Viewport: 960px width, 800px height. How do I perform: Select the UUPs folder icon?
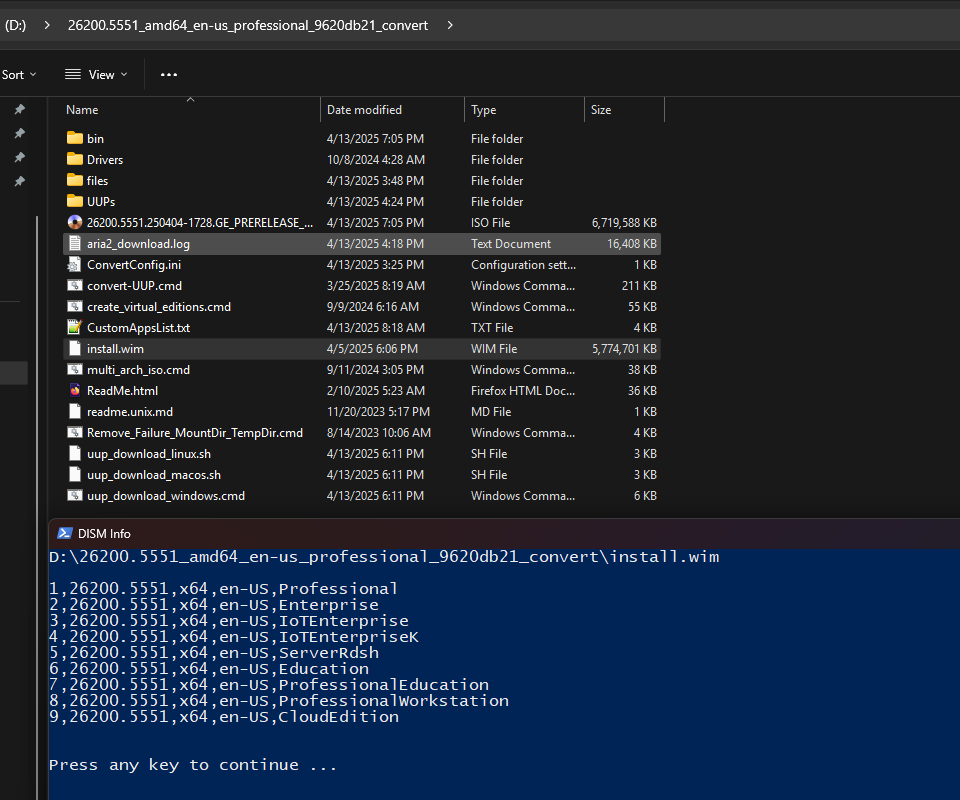pyautogui.click(x=75, y=201)
